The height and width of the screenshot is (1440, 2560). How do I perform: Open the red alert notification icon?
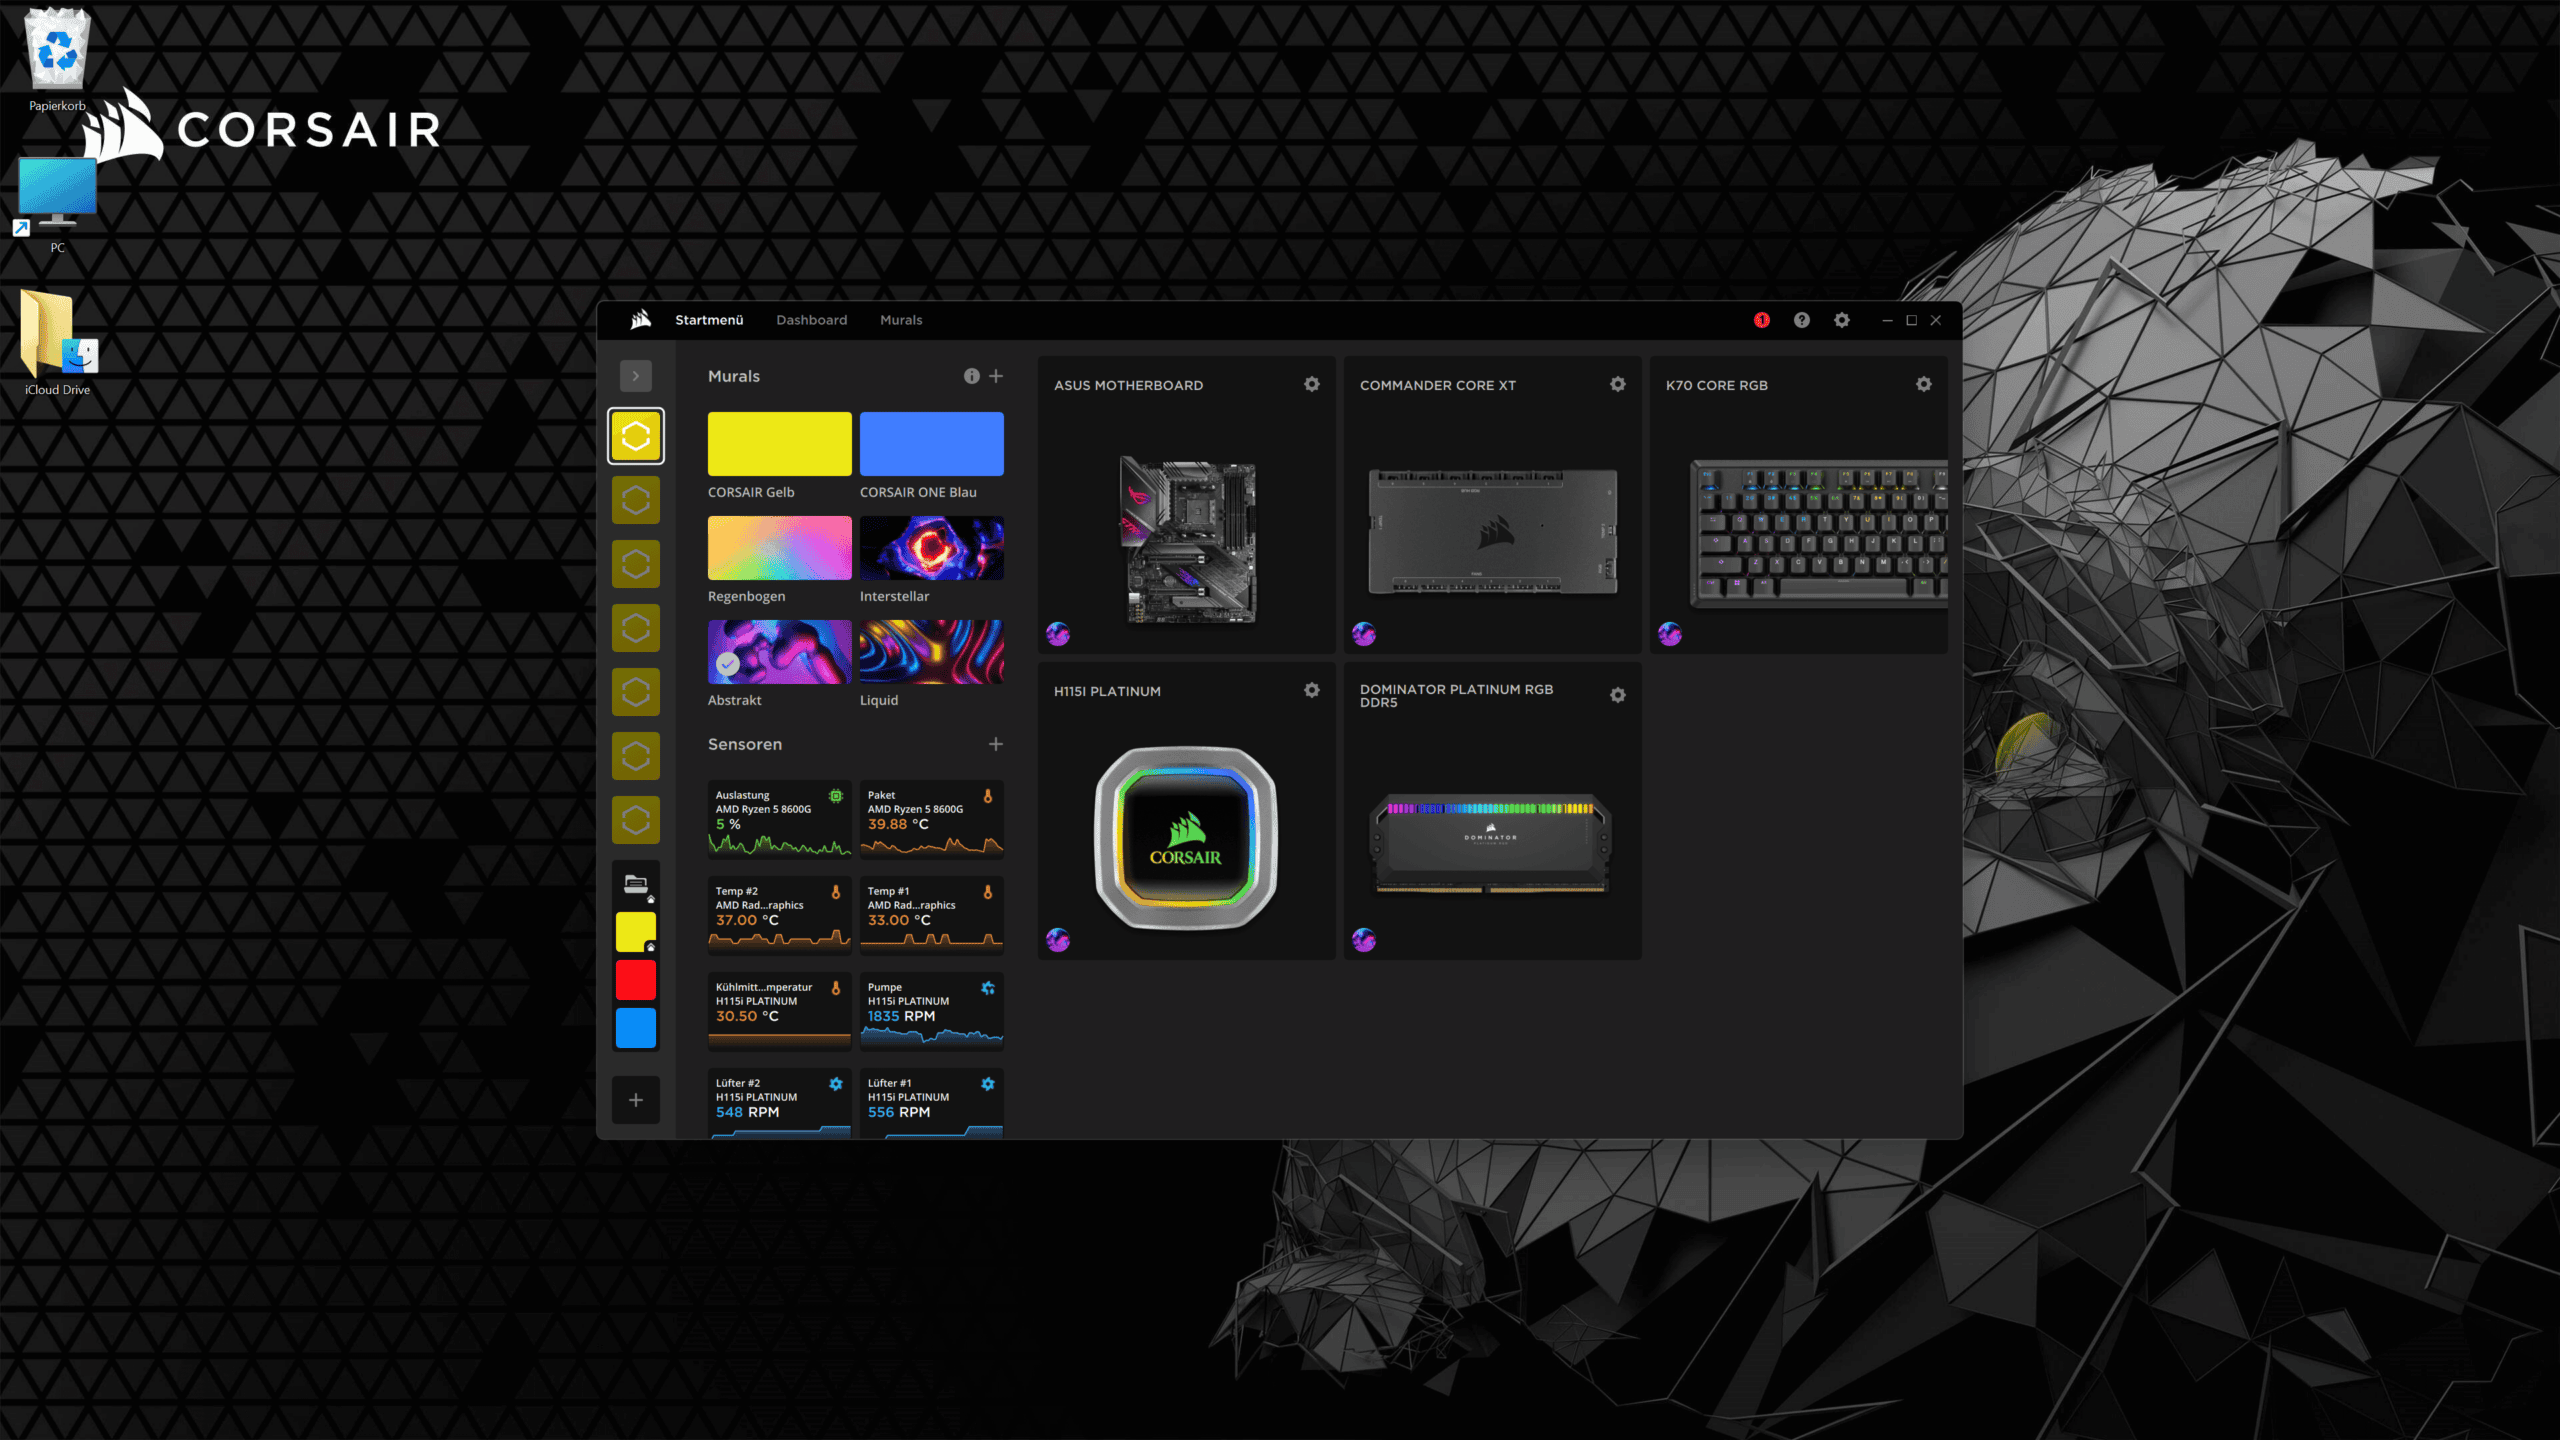(1762, 320)
